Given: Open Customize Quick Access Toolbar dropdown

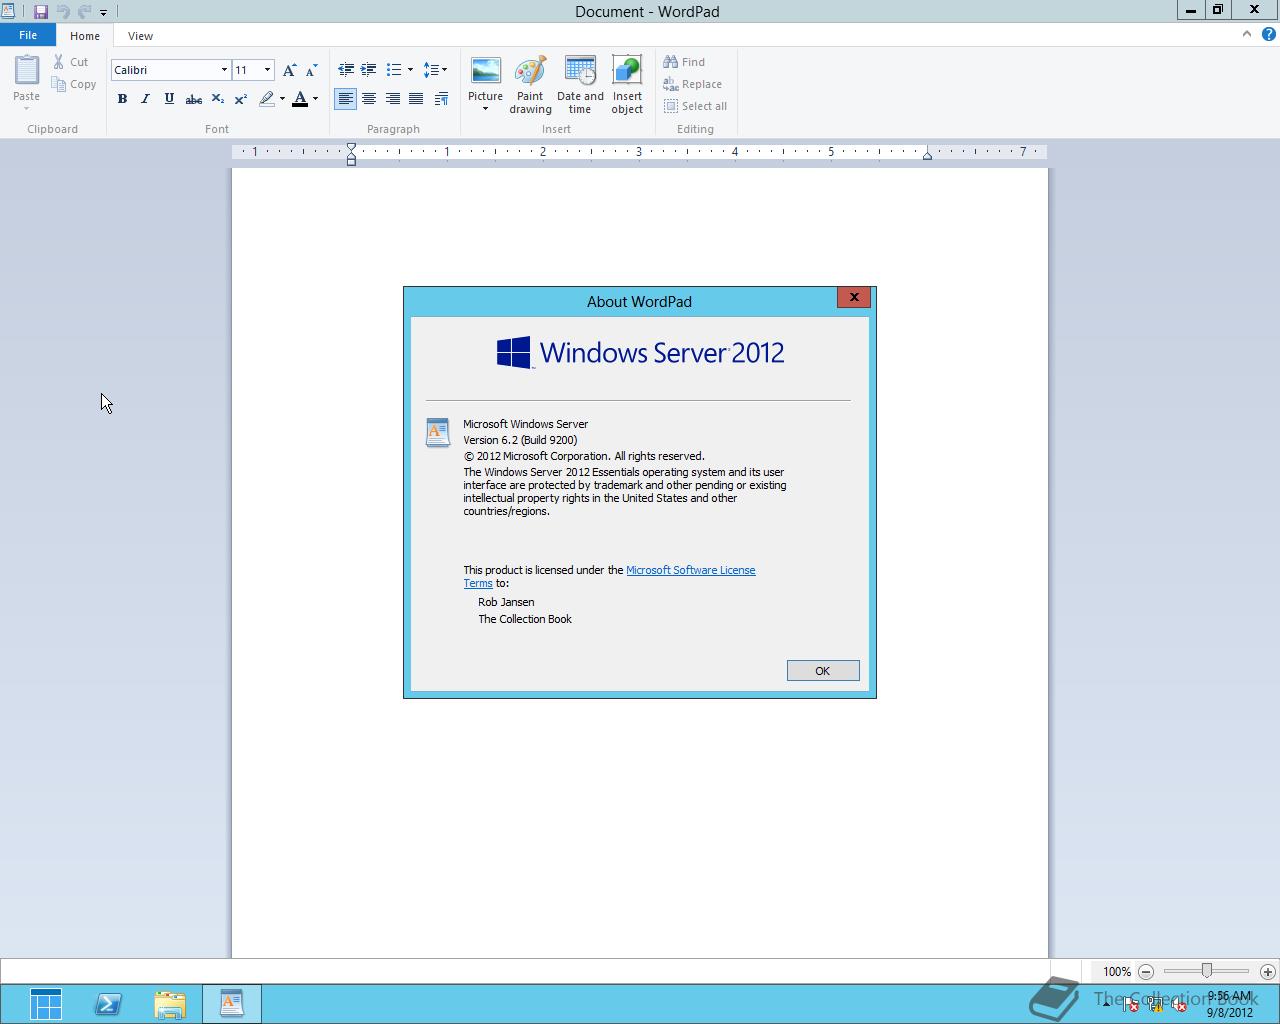Looking at the screenshot, I should (103, 12).
